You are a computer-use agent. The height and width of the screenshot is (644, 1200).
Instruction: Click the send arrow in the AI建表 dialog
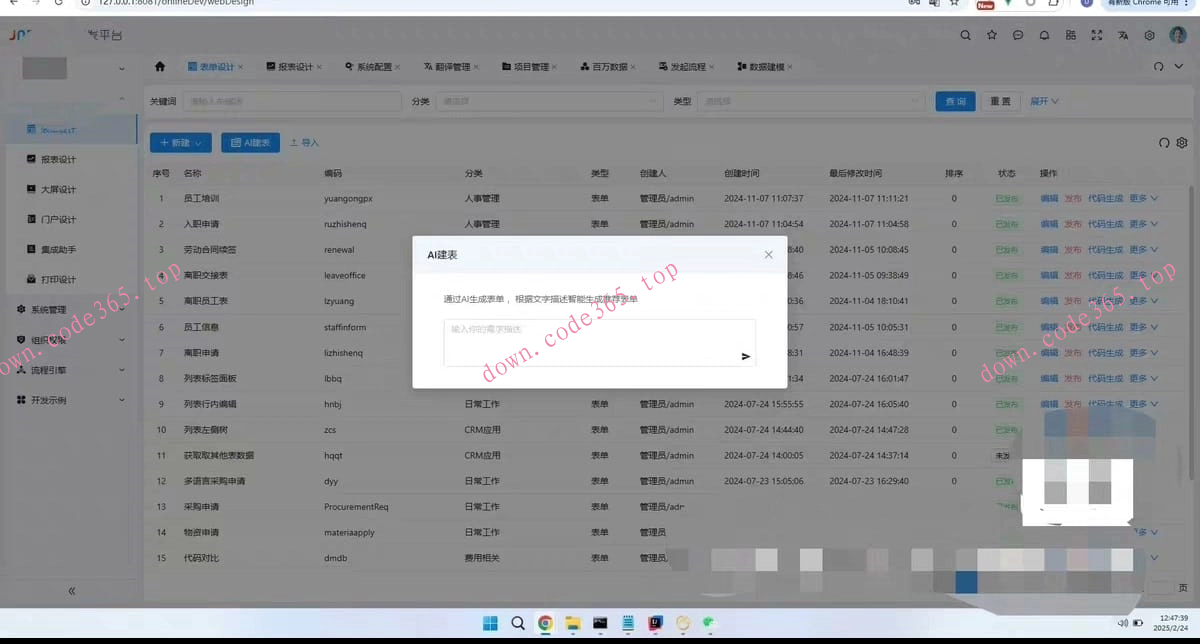[745, 355]
